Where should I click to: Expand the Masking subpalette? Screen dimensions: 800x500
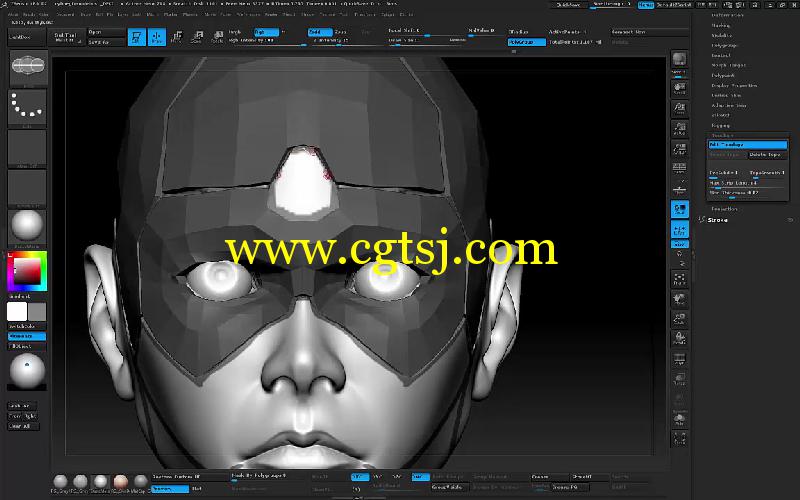click(x=721, y=26)
